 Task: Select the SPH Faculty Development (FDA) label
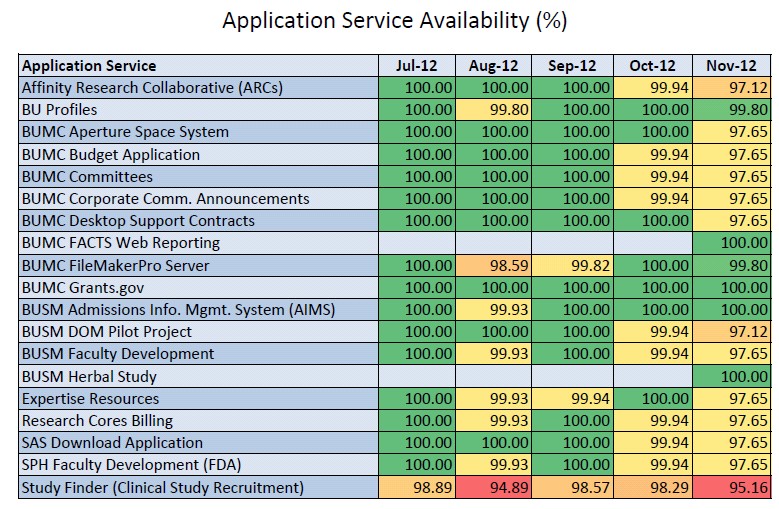pyautogui.click(x=199, y=465)
